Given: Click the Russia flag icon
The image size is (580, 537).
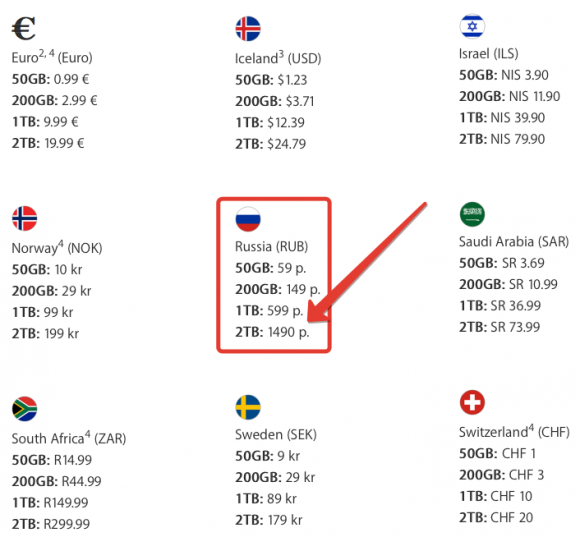Looking at the screenshot, I should pyautogui.click(x=248, y=219).
